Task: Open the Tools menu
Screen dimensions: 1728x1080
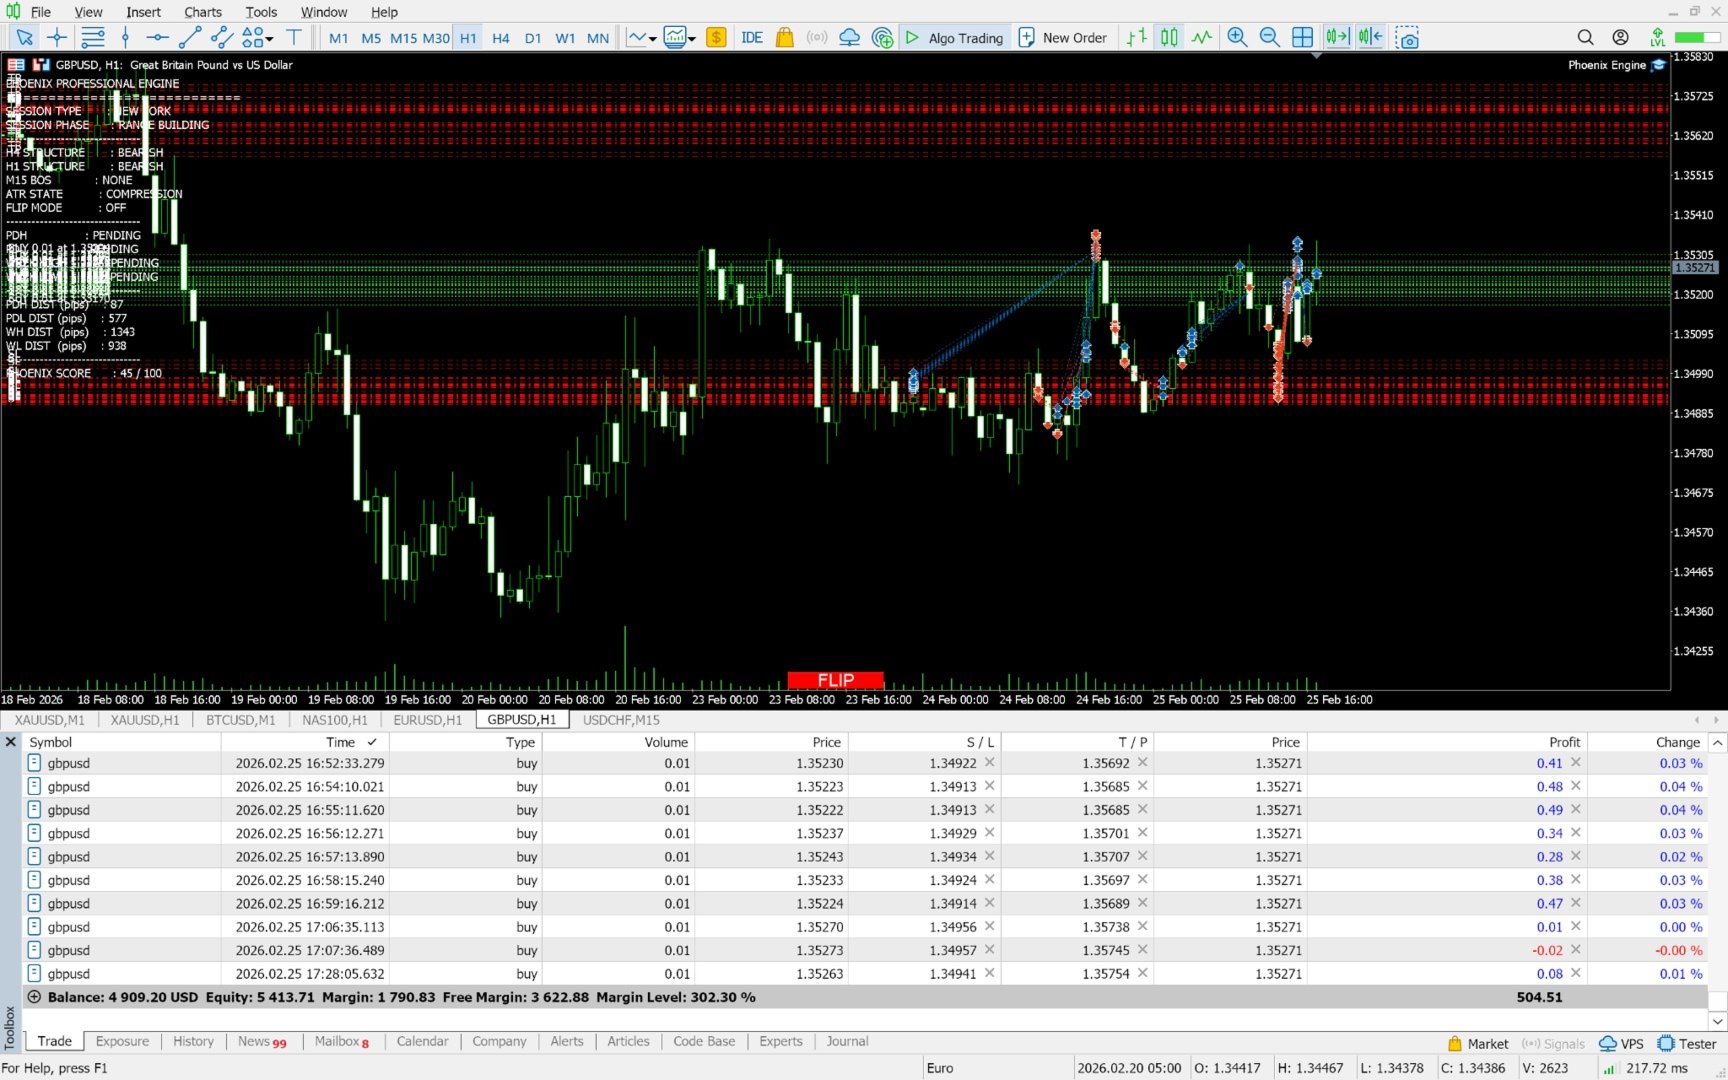Action: point(261,12)
